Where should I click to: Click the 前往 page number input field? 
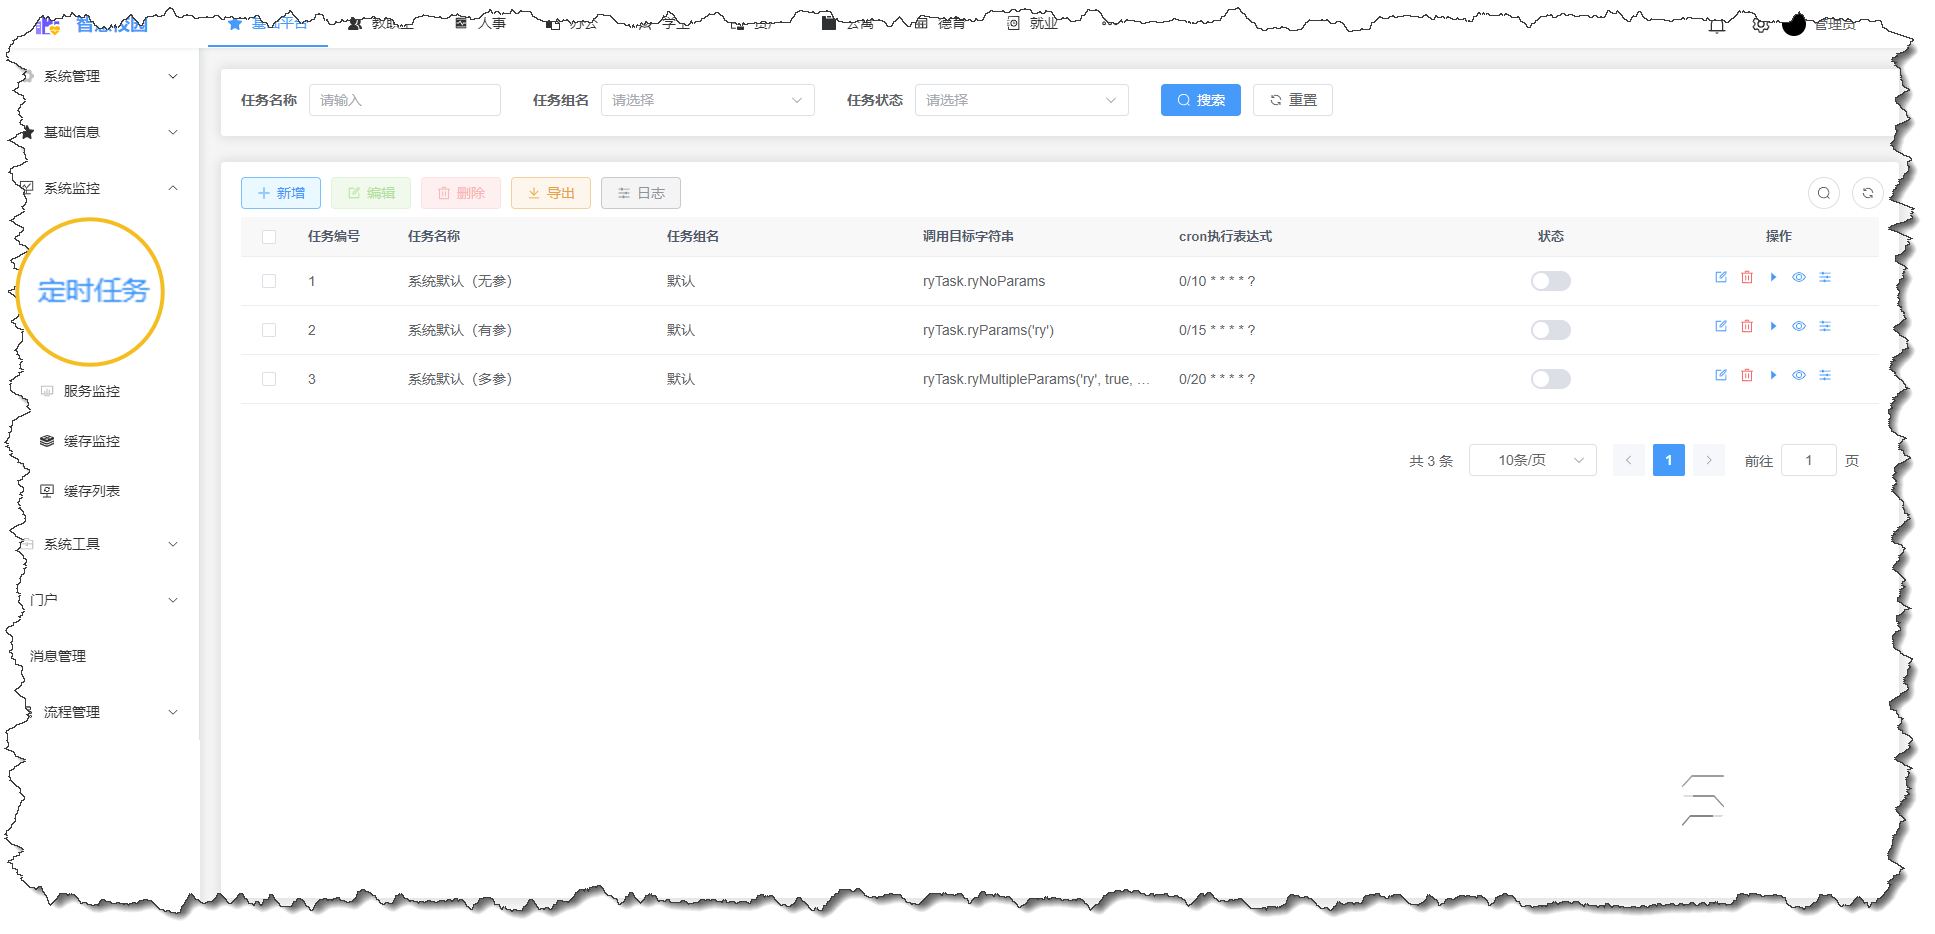tap(1808, 460)
